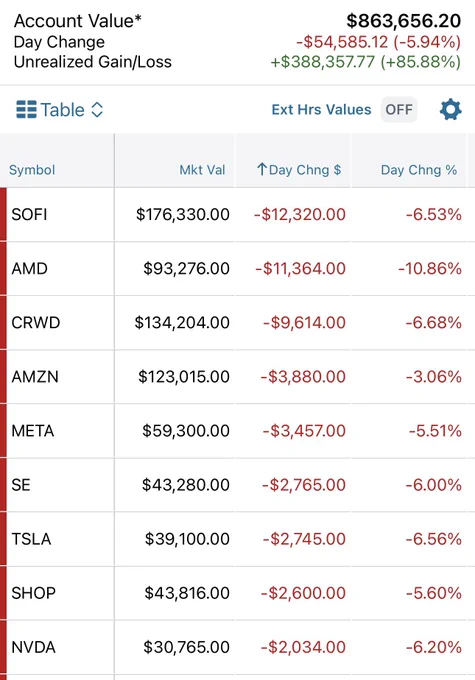Select the AMZN position row
Viewport: 475px width, 680px height.
237,377
